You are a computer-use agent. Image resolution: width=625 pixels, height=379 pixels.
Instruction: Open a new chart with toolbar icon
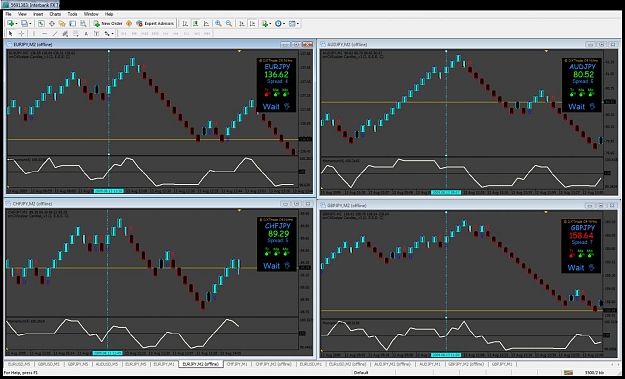tap(10, 24)
